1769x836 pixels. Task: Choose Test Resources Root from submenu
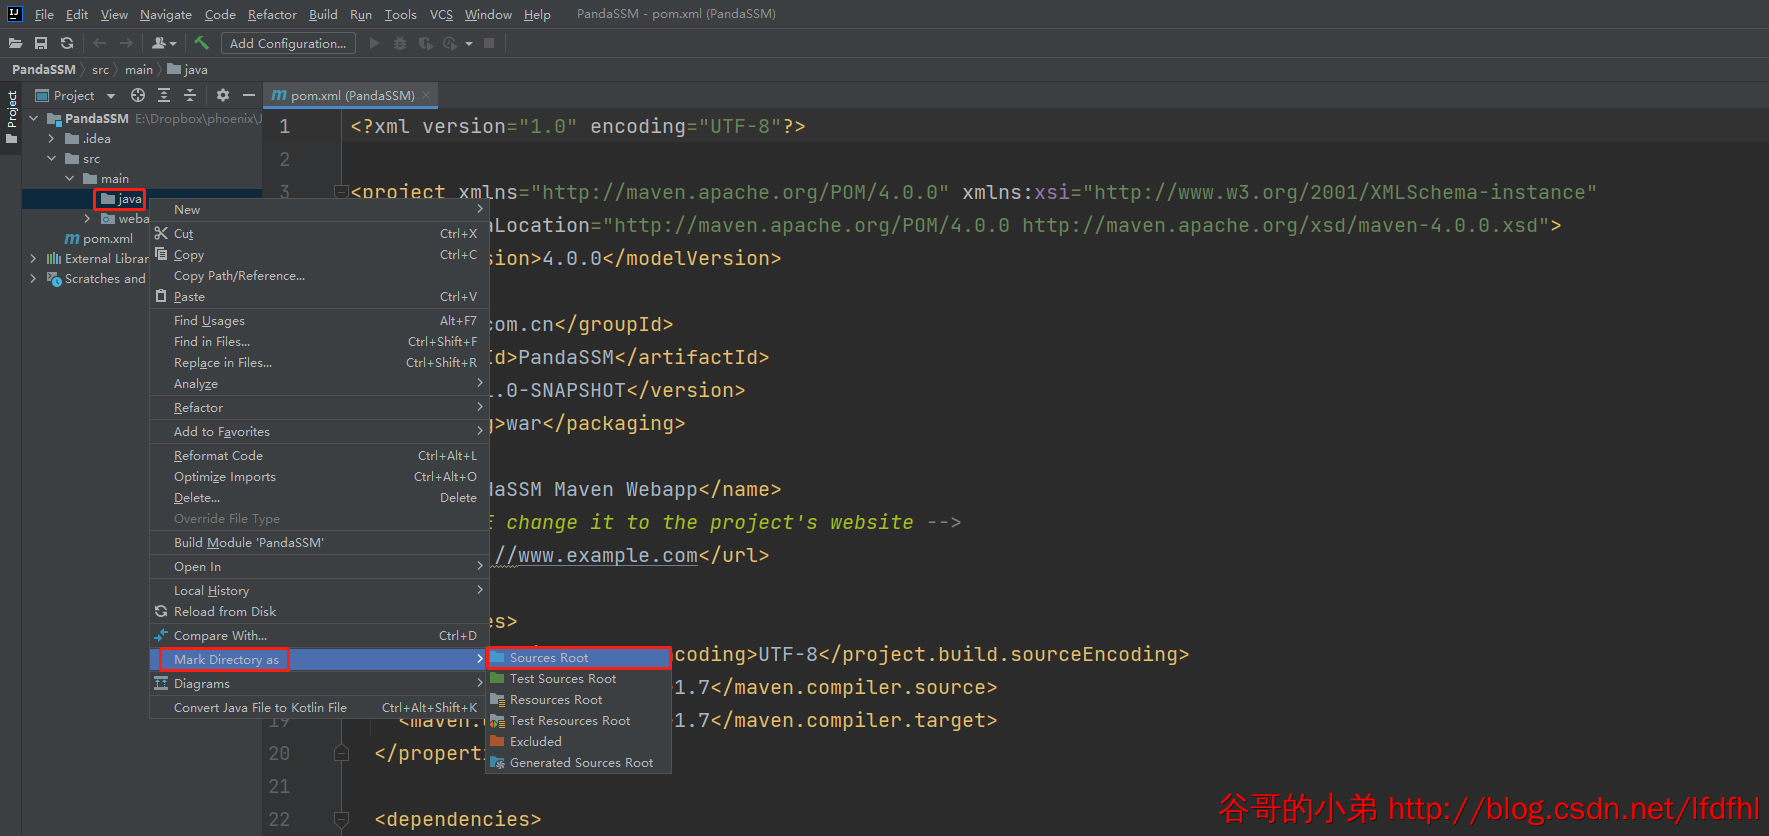pyautogui.click(x=578, y=720)
